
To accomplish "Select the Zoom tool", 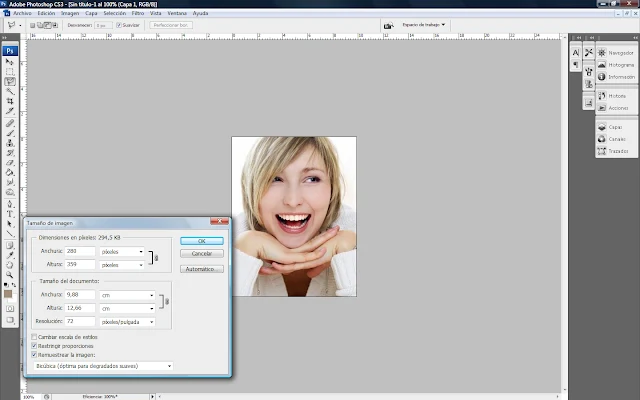I will (x=10, y=275).
